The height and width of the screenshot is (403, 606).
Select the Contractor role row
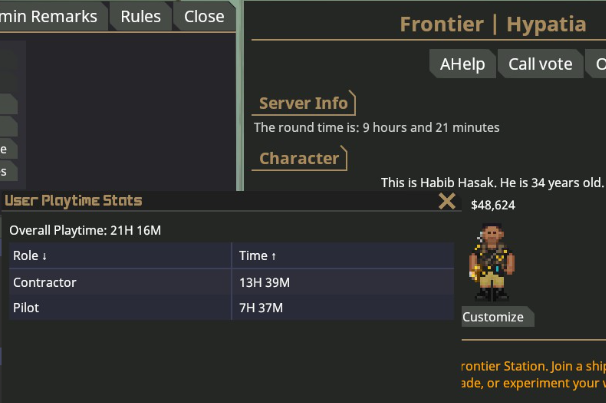pos(231,282)
